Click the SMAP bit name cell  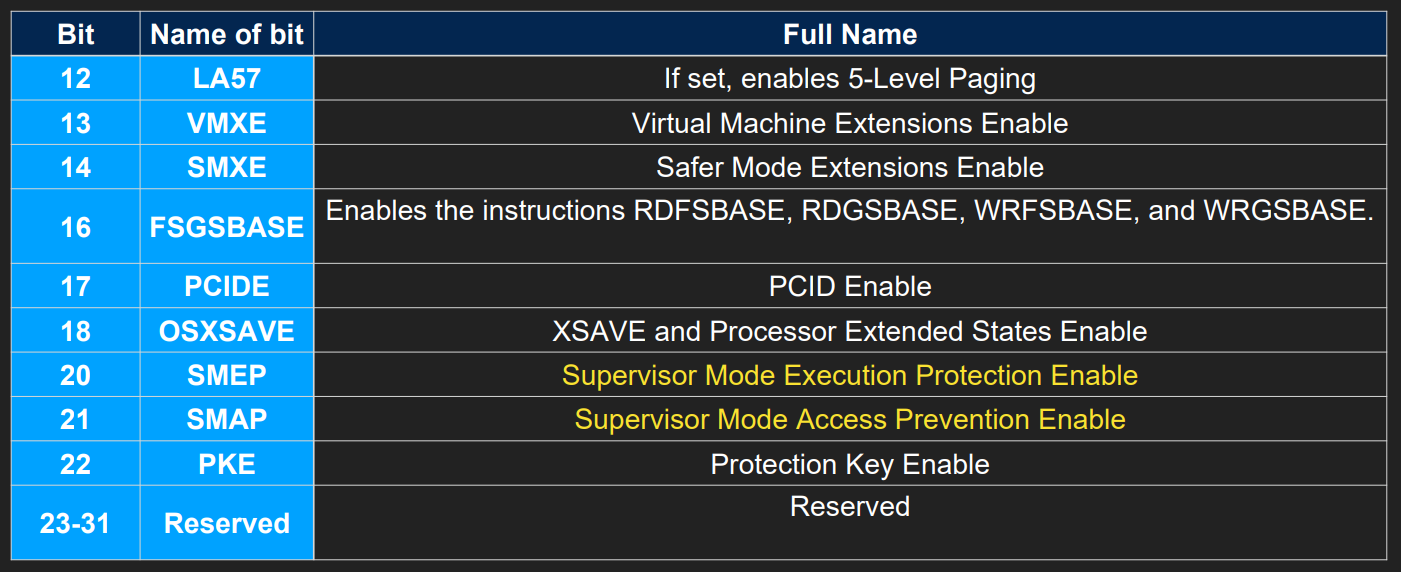coord(227,419)
